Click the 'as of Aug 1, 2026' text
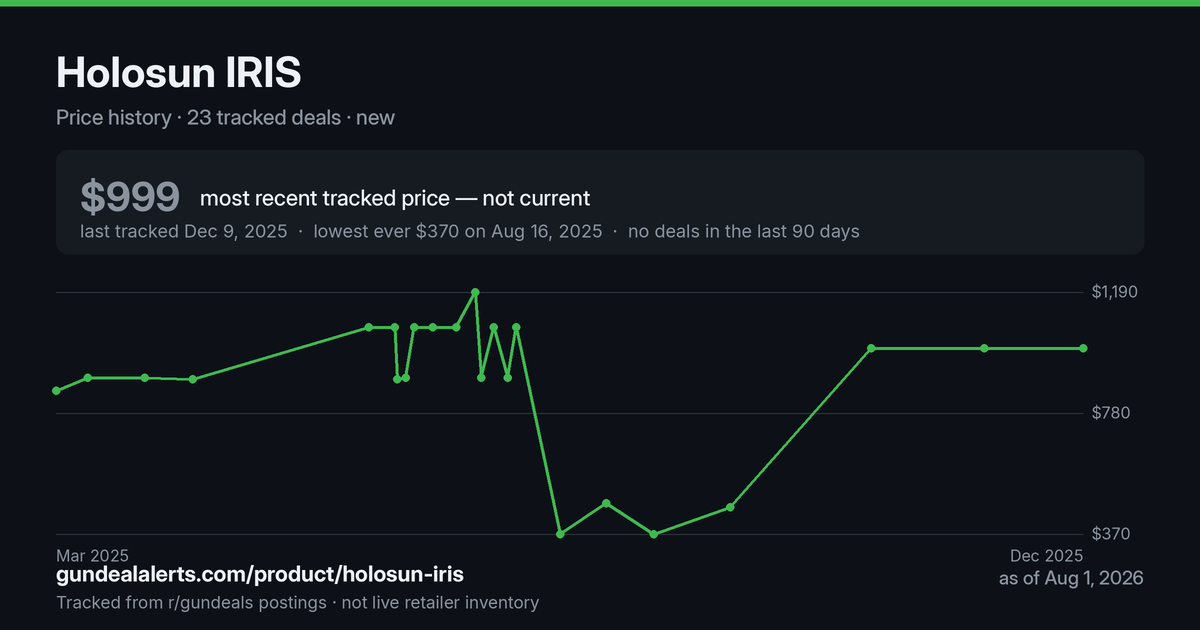 (1071, 578)
